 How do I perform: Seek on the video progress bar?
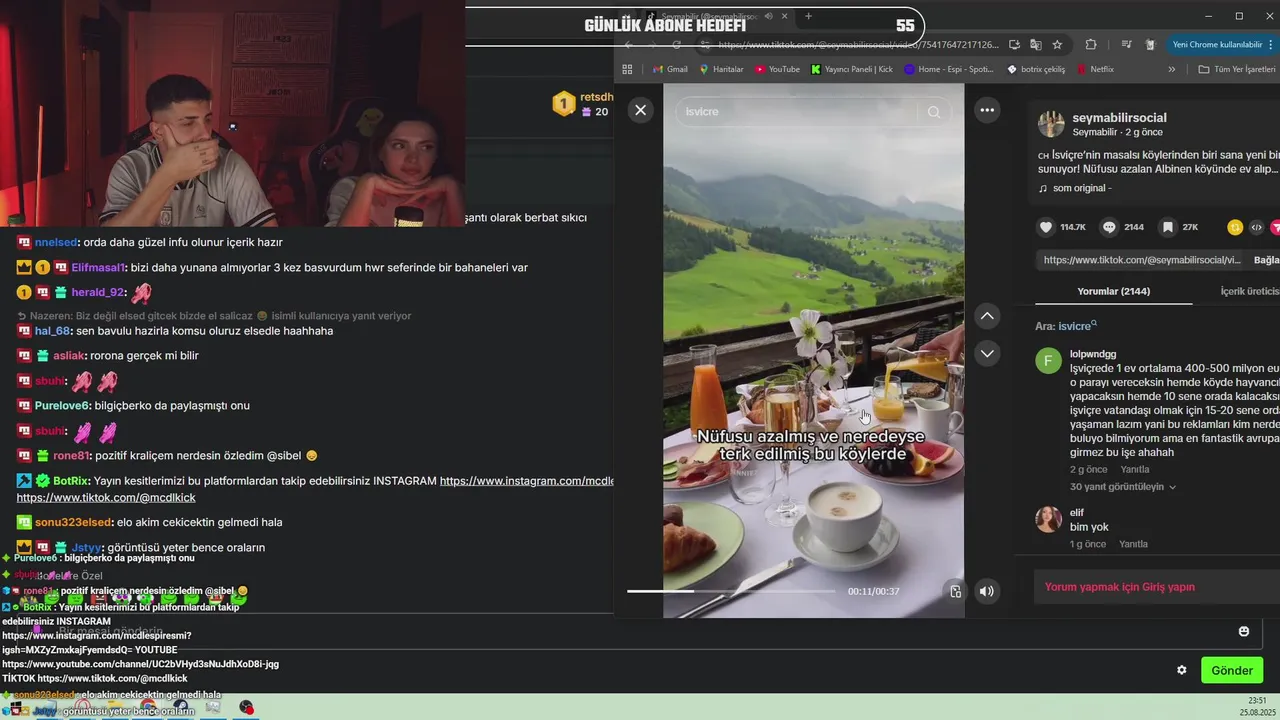pos(731,591)
